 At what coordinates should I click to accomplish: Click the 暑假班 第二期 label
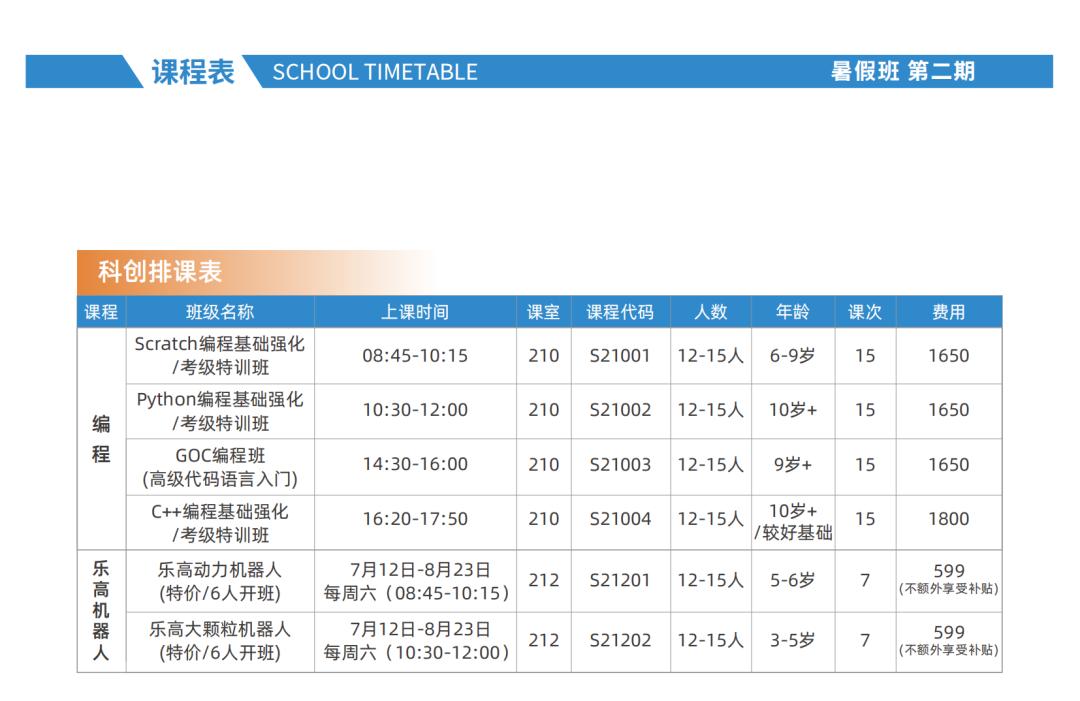pos(902,71)
